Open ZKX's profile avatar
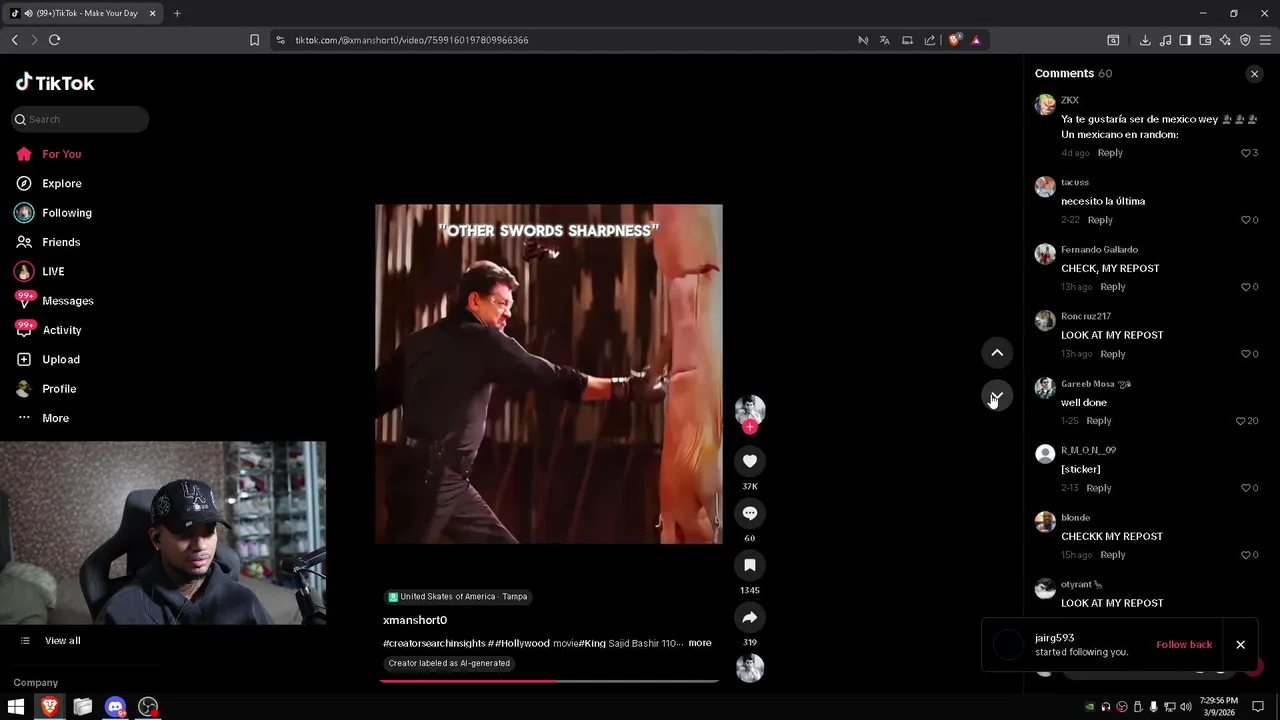1280x720 pixels. pos(1045,105)
